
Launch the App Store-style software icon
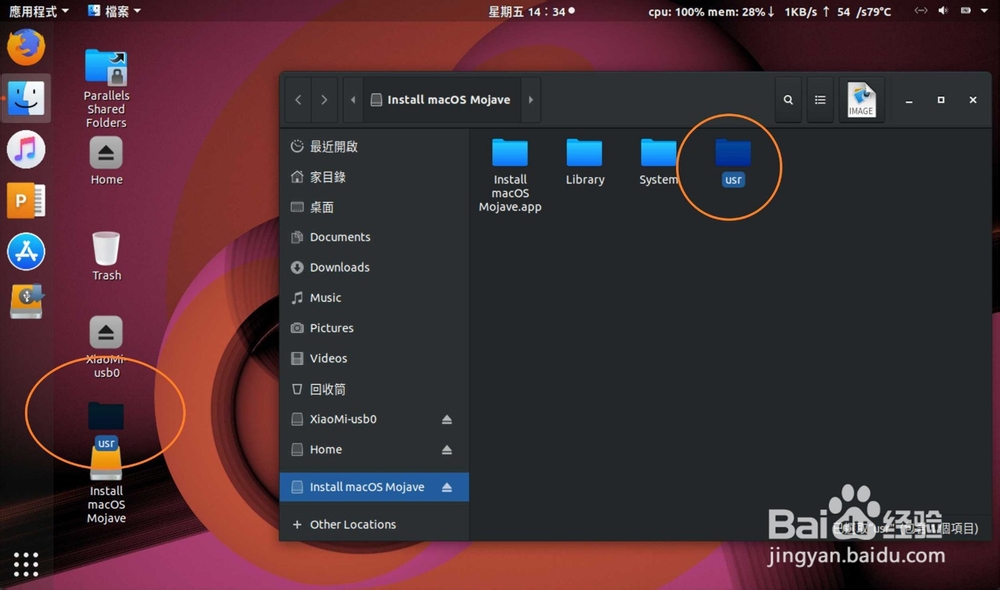click(x=26, y=251)
